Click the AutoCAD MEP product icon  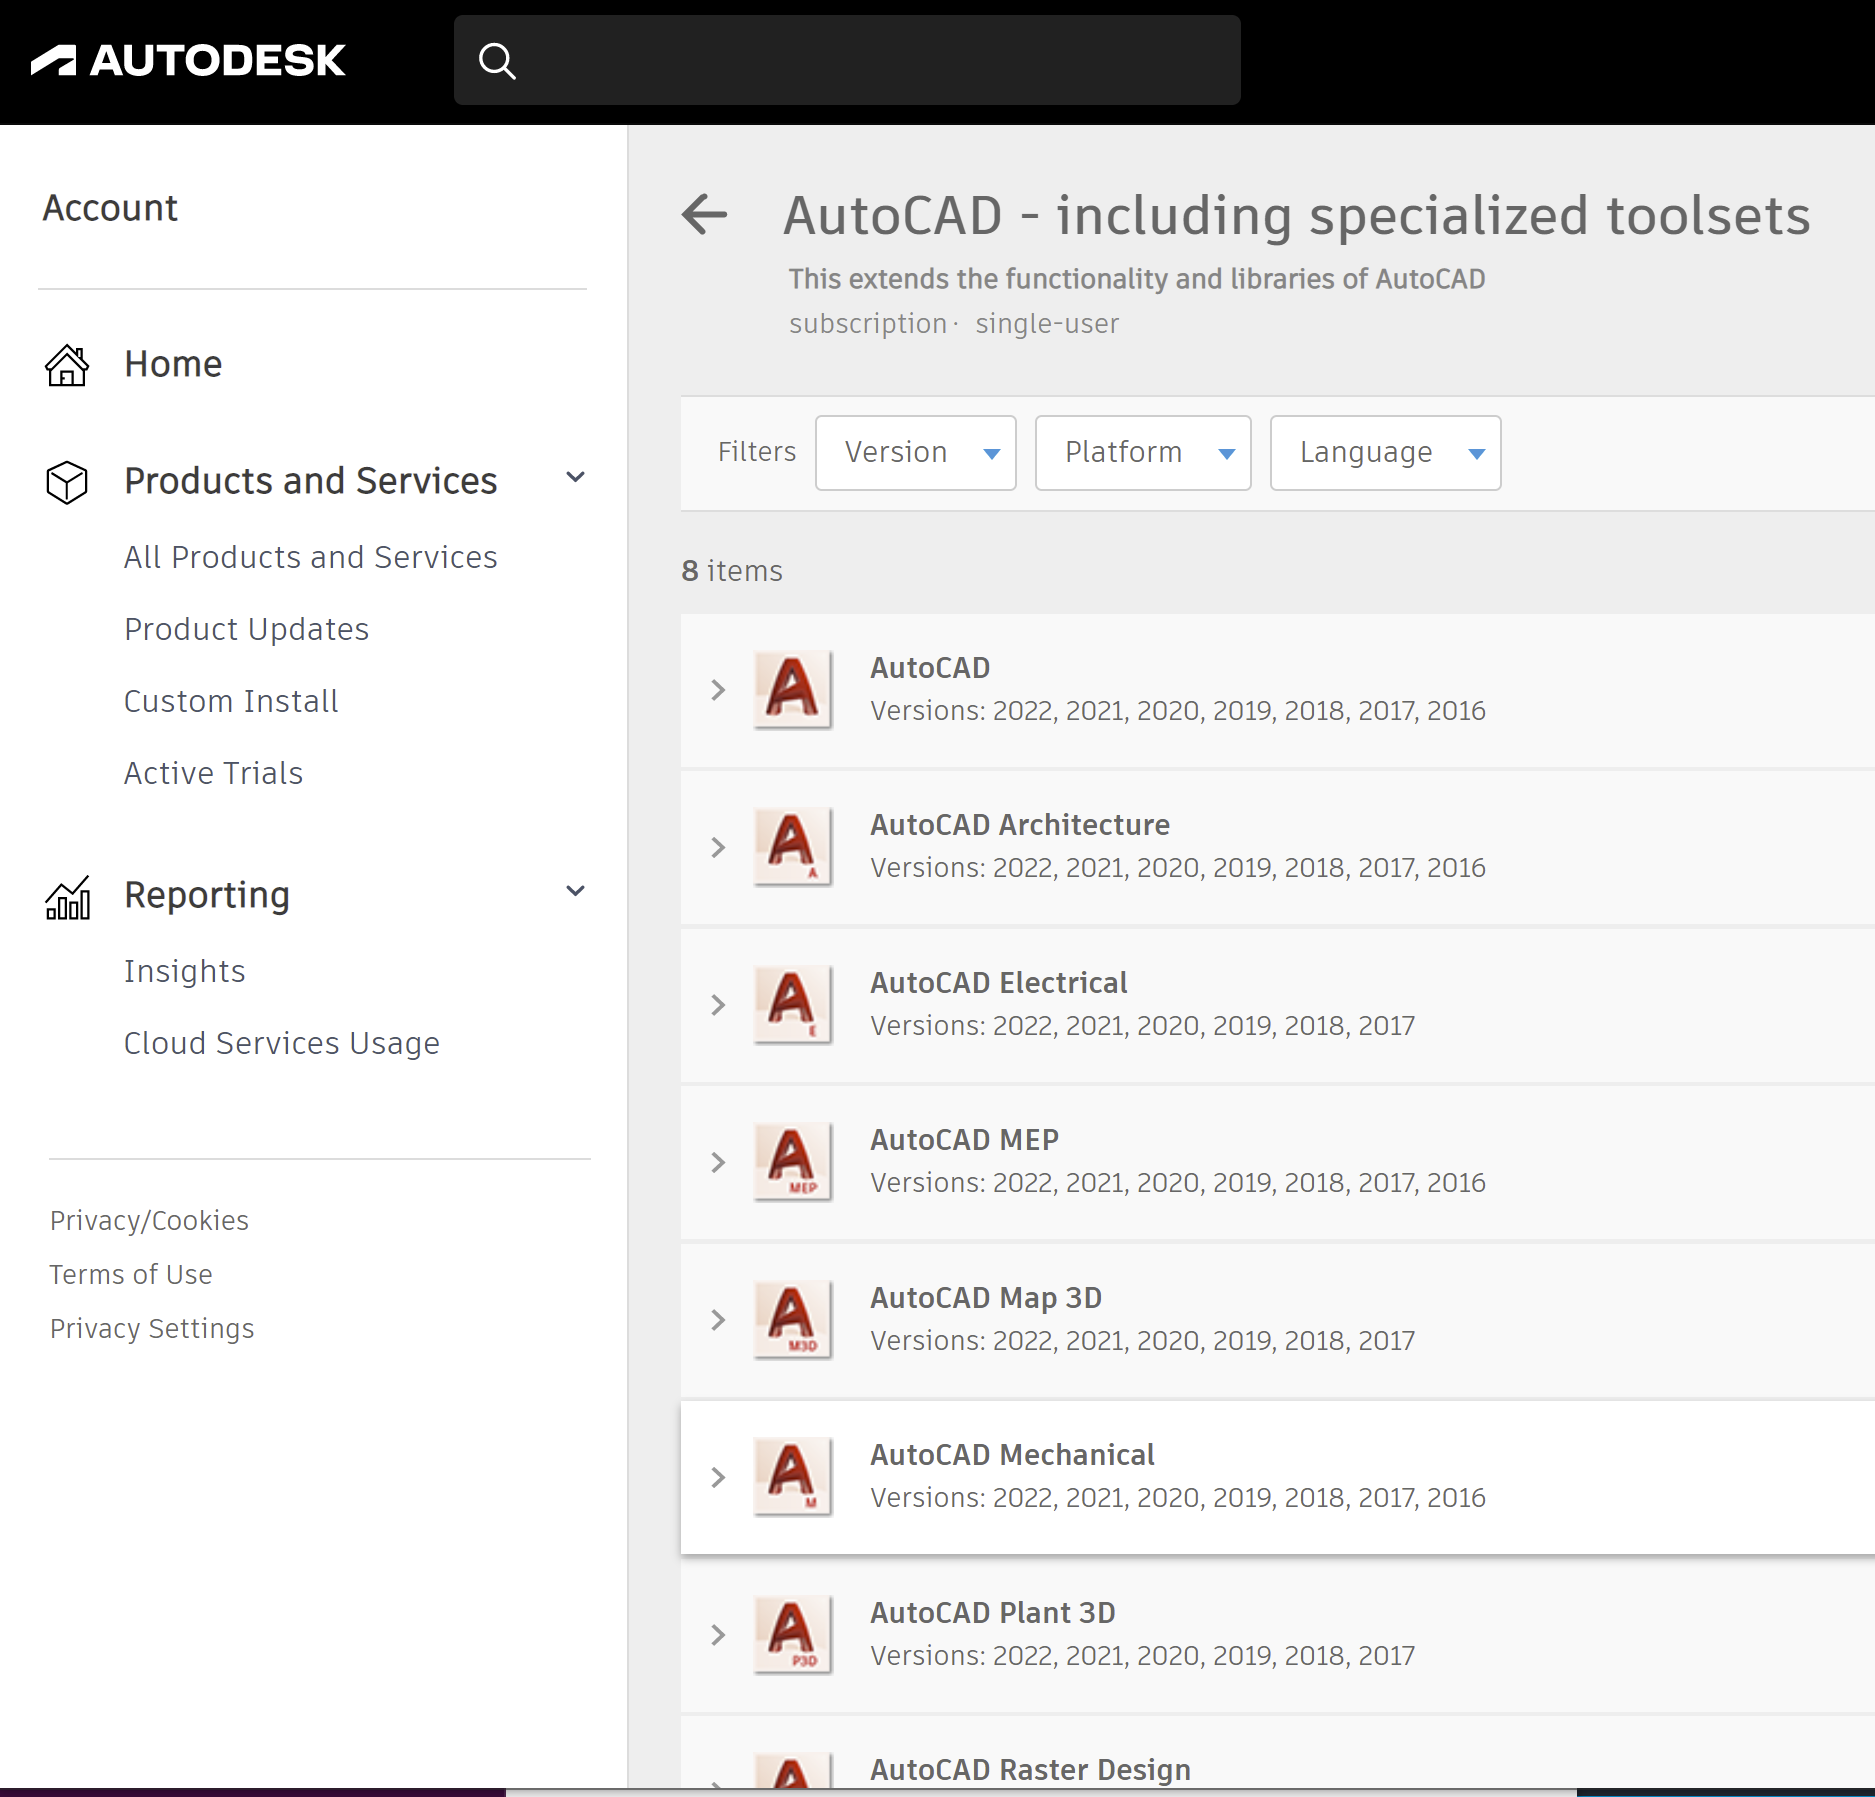click(792, 1161)
